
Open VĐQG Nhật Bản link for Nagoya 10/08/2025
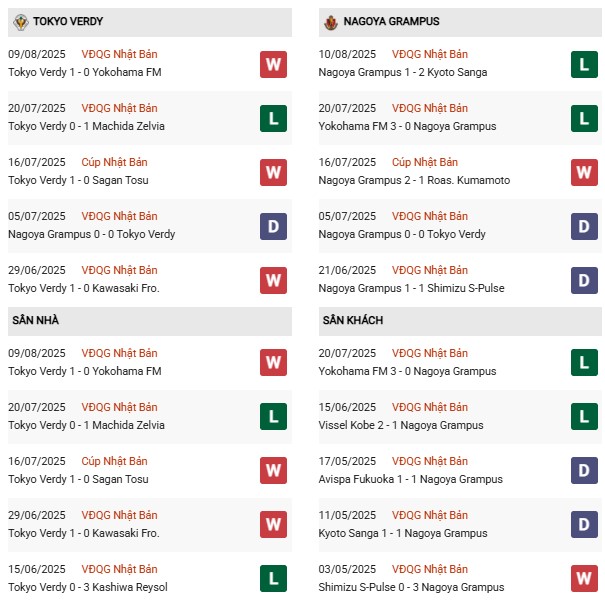tap(430, 54)
